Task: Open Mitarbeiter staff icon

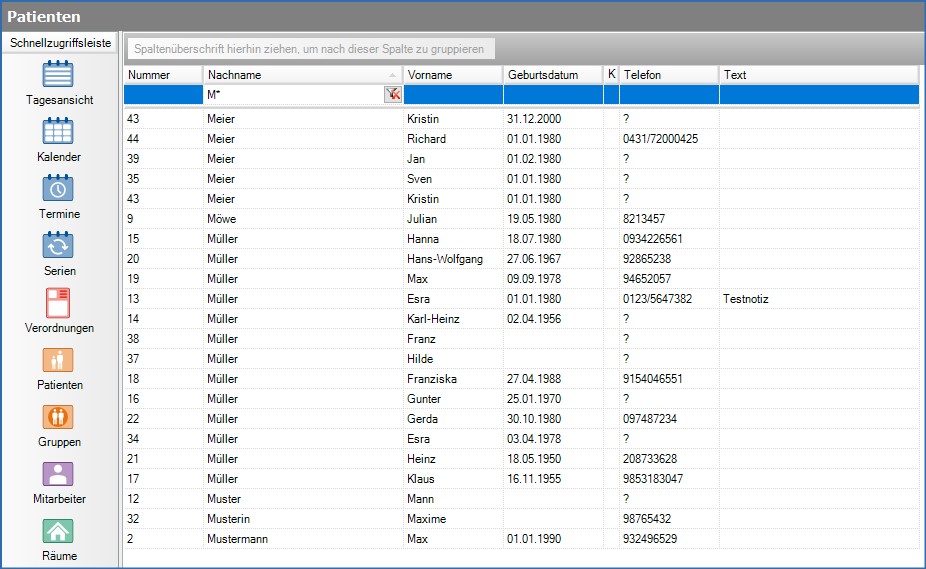Action: pyautogui.click(x=59, y=474)
